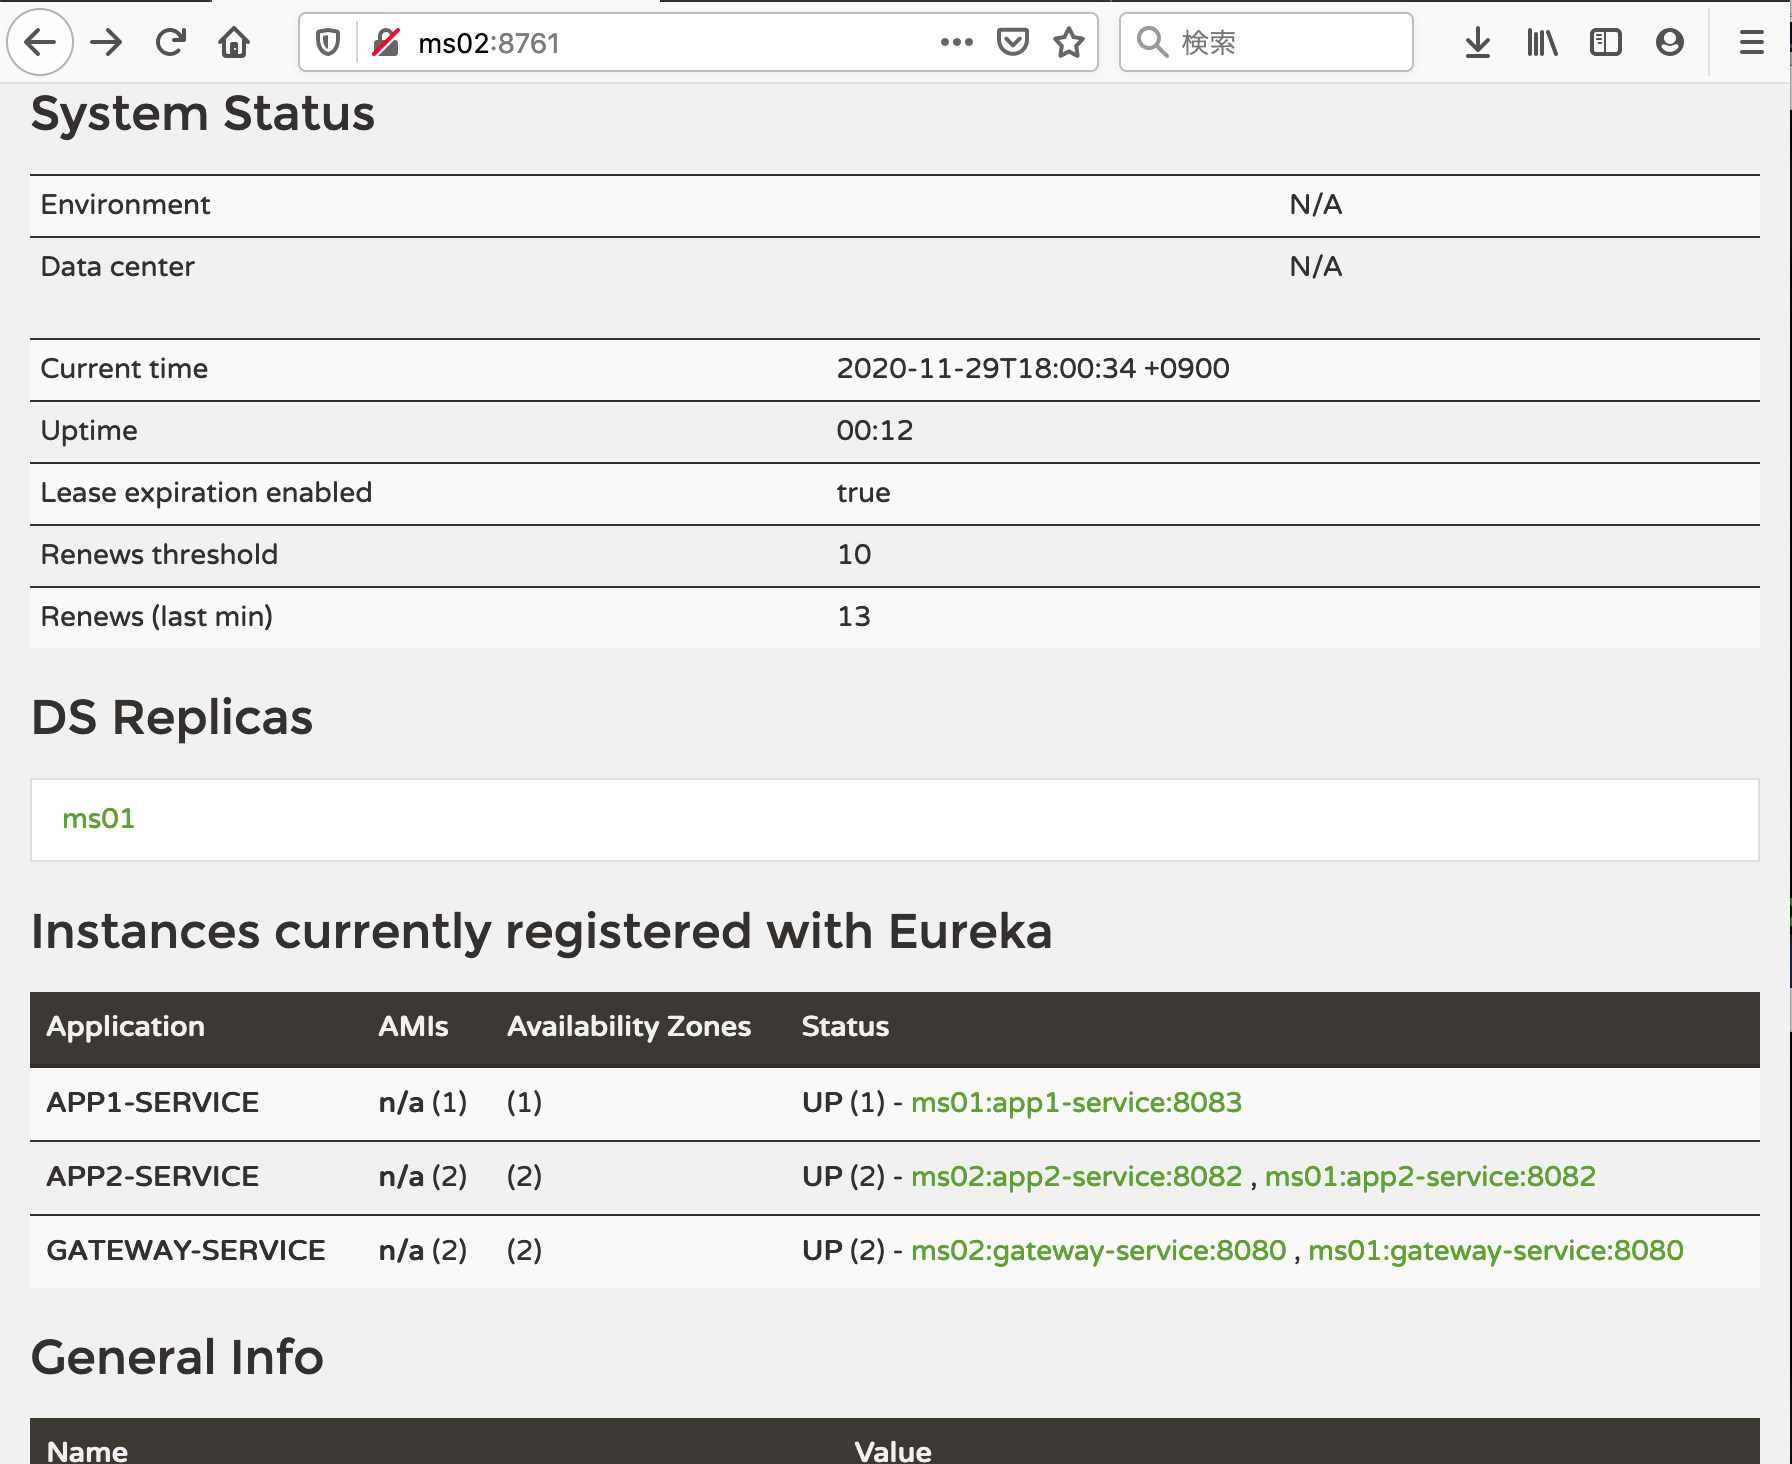Reload the current page

pos(171,42)
